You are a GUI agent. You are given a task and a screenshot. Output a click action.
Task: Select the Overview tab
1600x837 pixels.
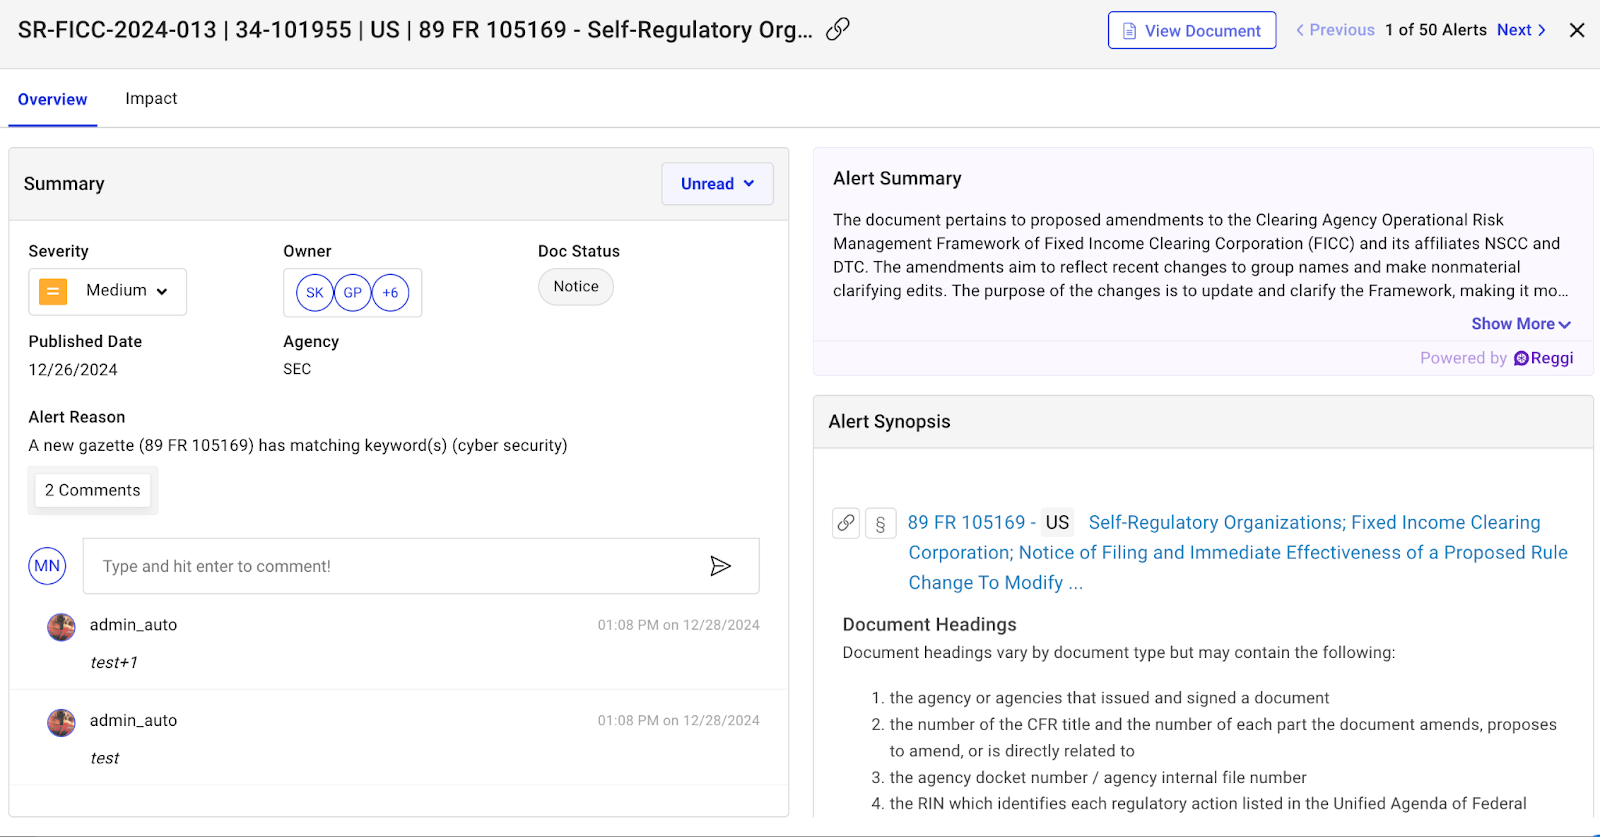[x=52, y=99]
